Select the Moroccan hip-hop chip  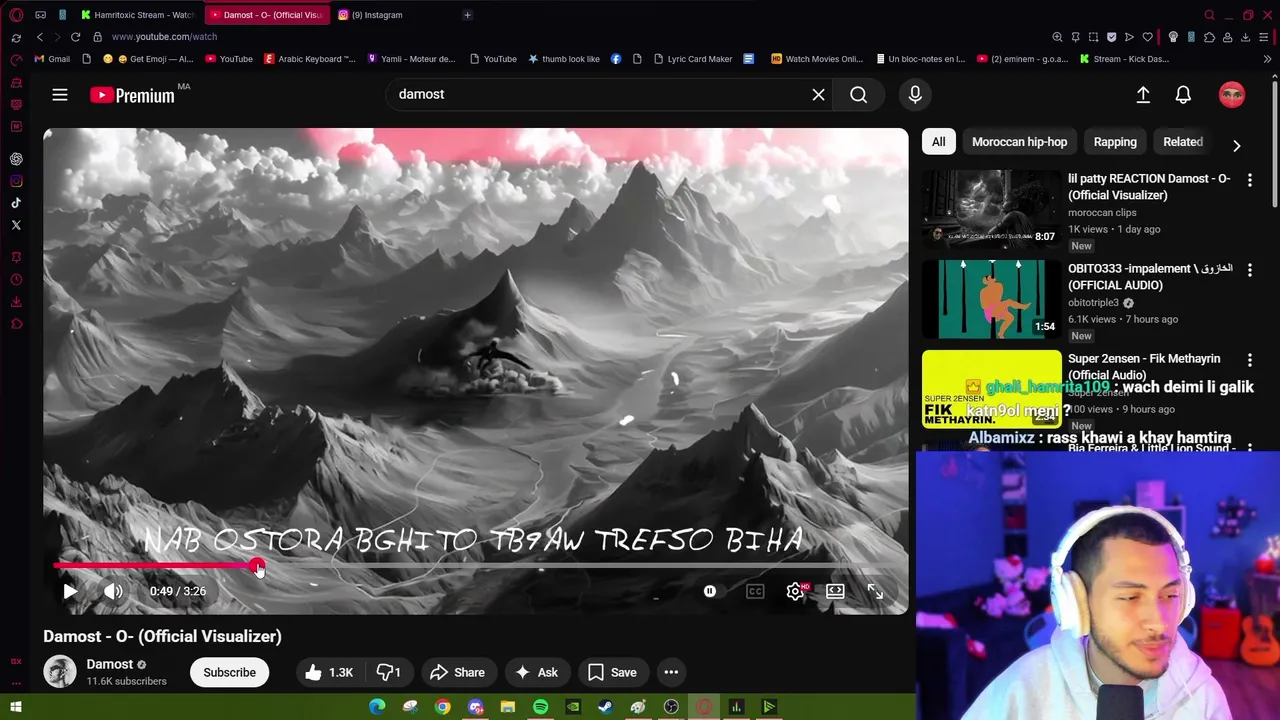click(1019, 142)
